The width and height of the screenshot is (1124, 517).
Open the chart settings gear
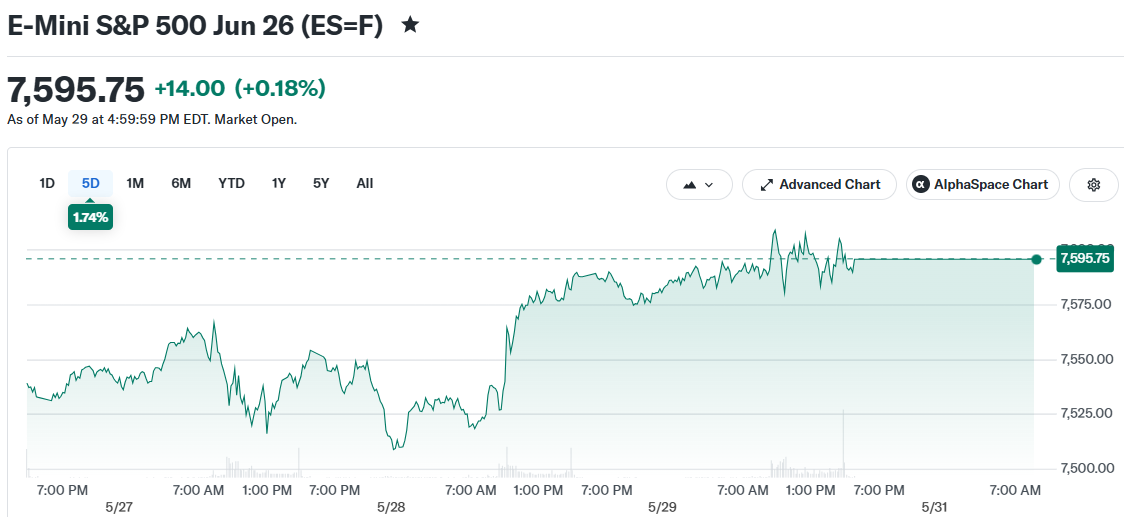1093,185
